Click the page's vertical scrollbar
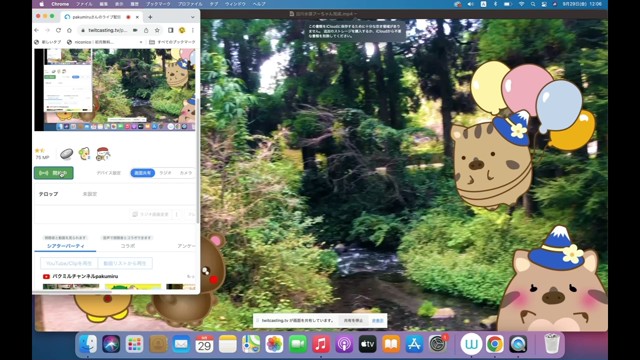Image resolution: width=640 pixels, height=360 pixels. tap(198, 159)
